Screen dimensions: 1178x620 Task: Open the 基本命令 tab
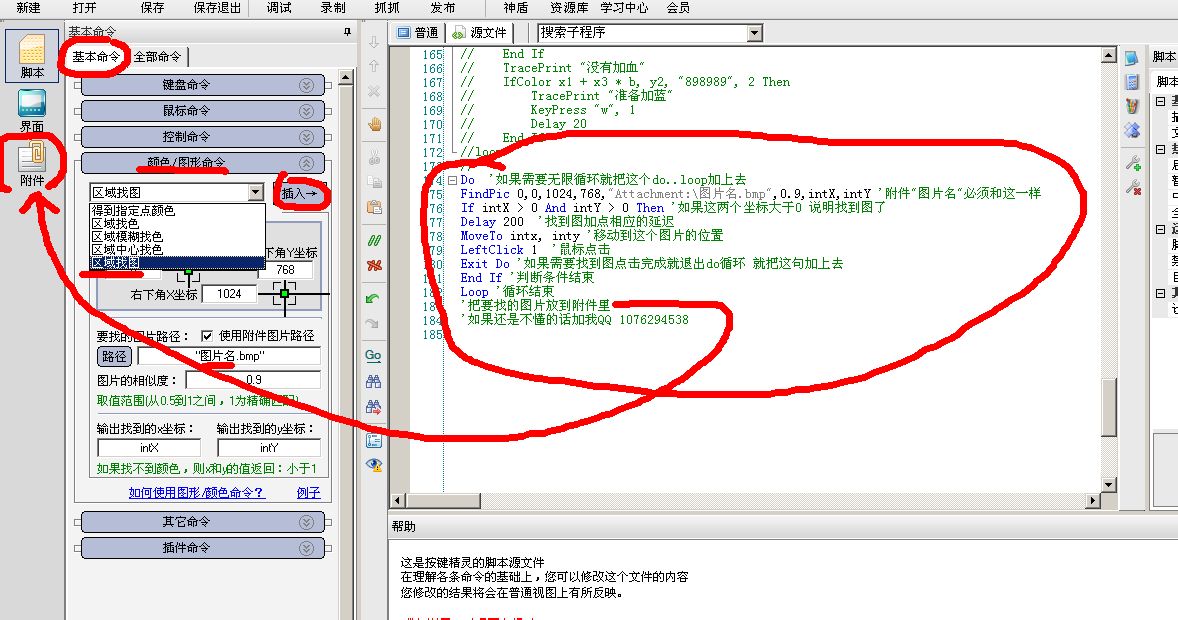coord(95,56)
